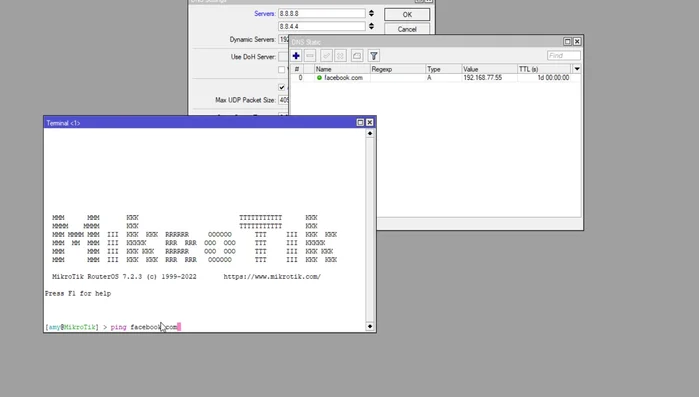The height and width of the screenshot is (397, 699).
Task: Add a new DNS Static entry
Action: 296,56
